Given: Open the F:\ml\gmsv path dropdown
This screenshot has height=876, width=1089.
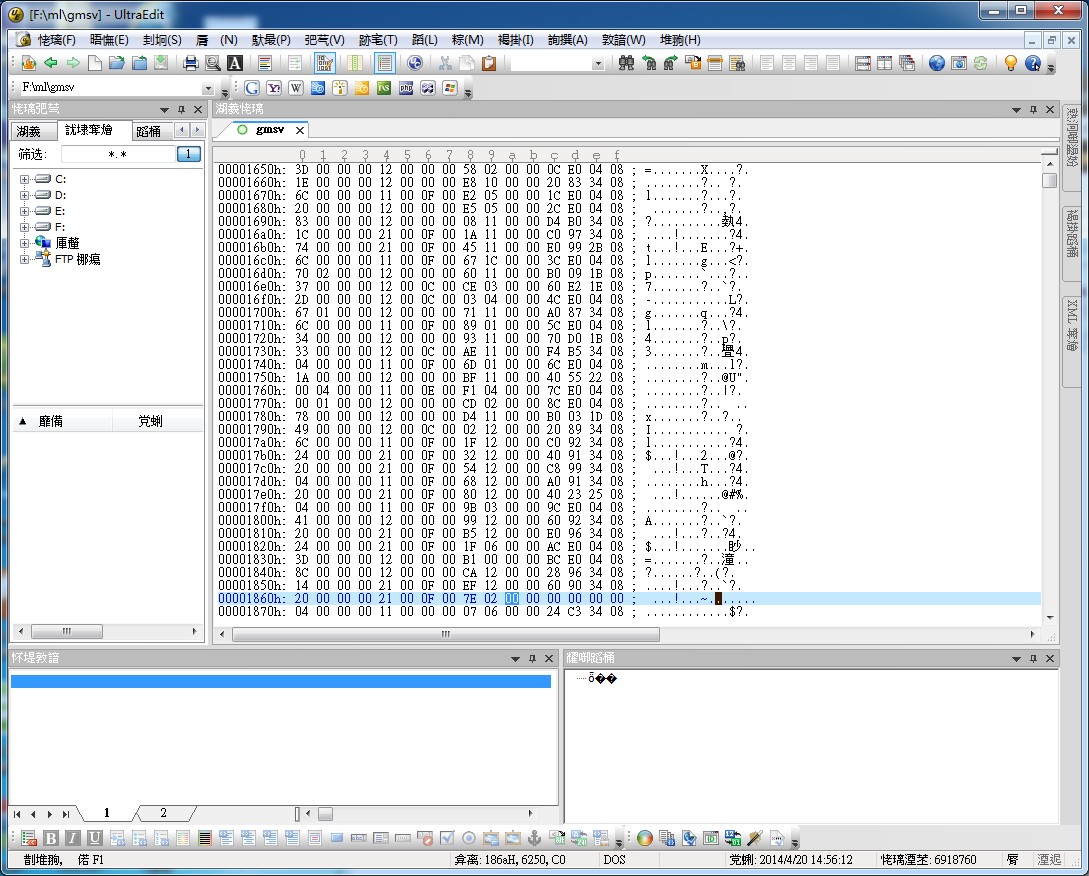Looking at the screenshot, I should (x=208, y=88).
